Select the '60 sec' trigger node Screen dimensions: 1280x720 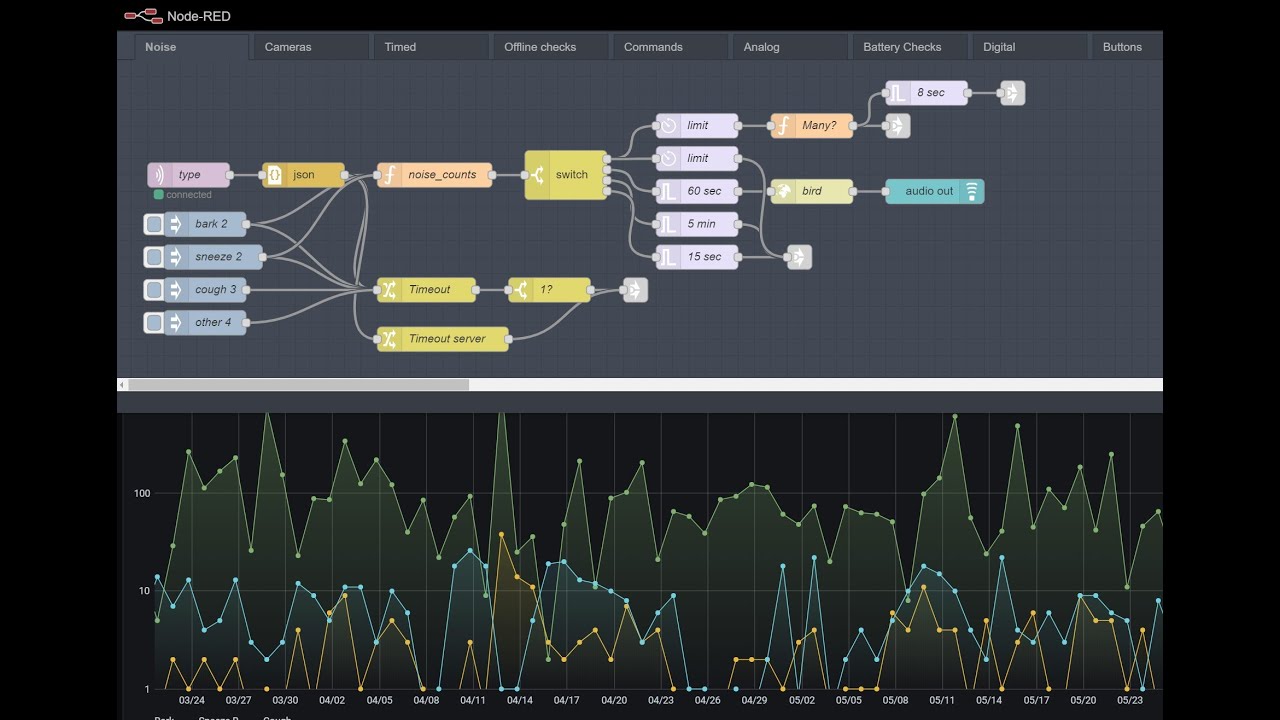pyautogui.click(x=697, y=191)
